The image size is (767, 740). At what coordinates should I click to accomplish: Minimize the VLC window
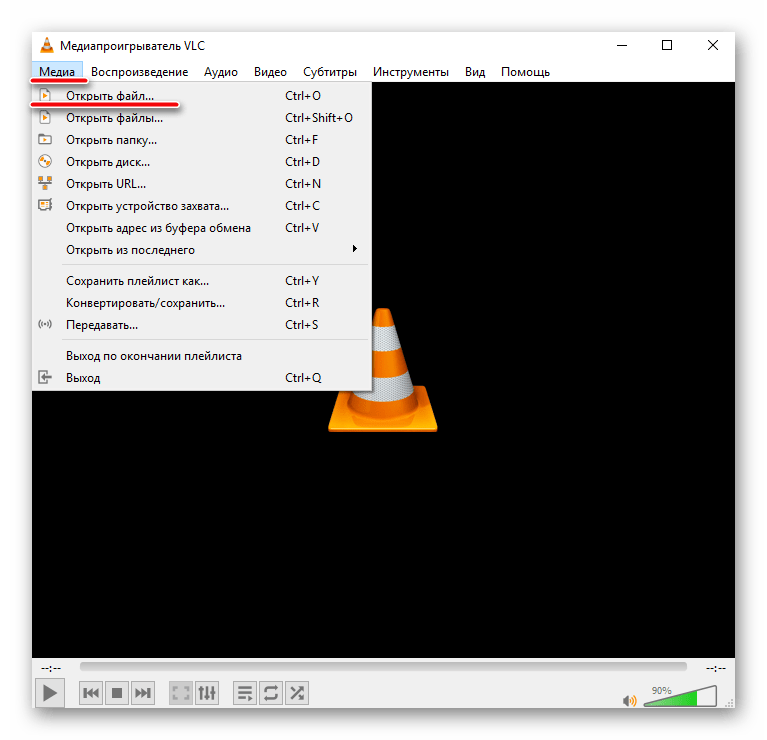pyautogui.click(x=622, y=45)
